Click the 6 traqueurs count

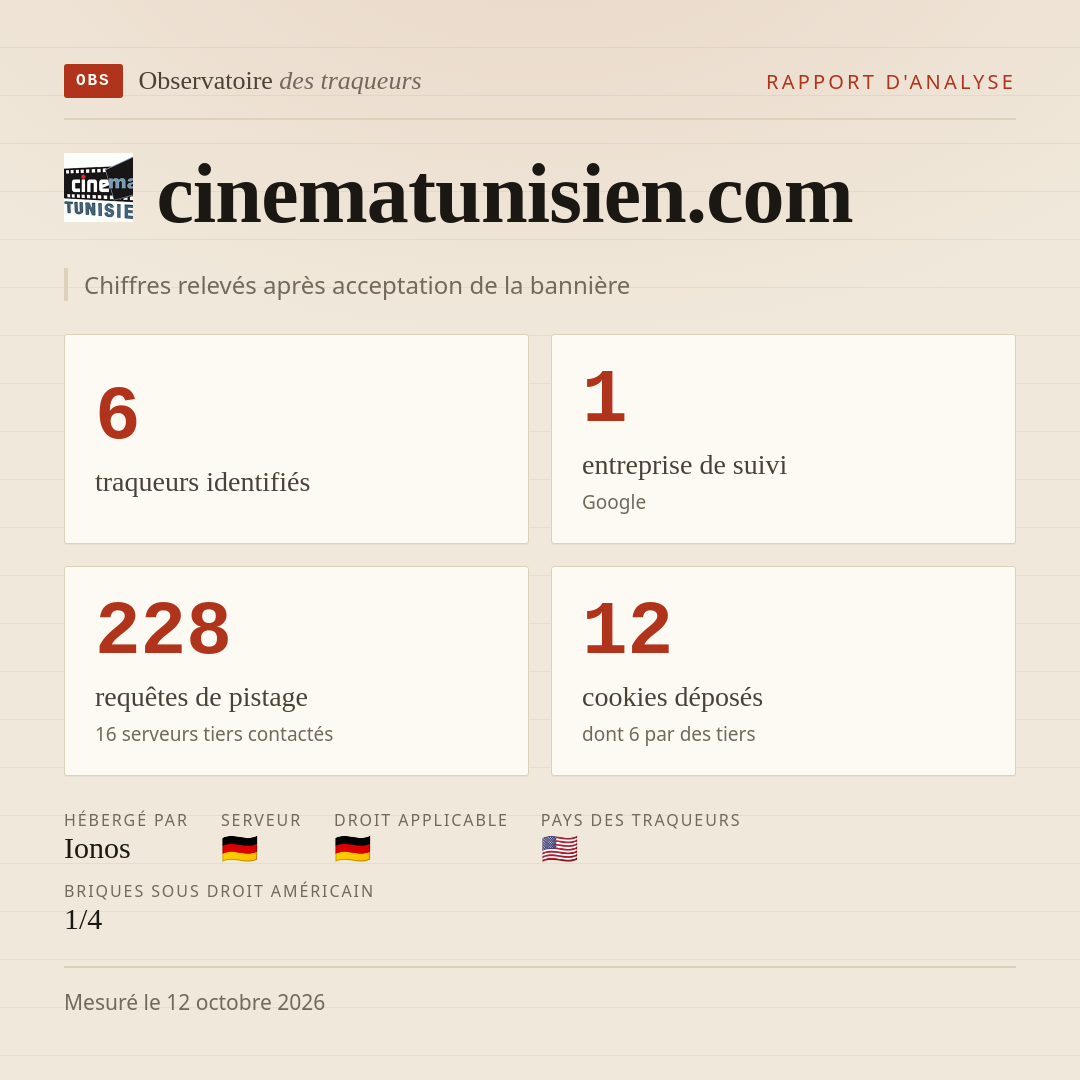click(x=118, y=413)
